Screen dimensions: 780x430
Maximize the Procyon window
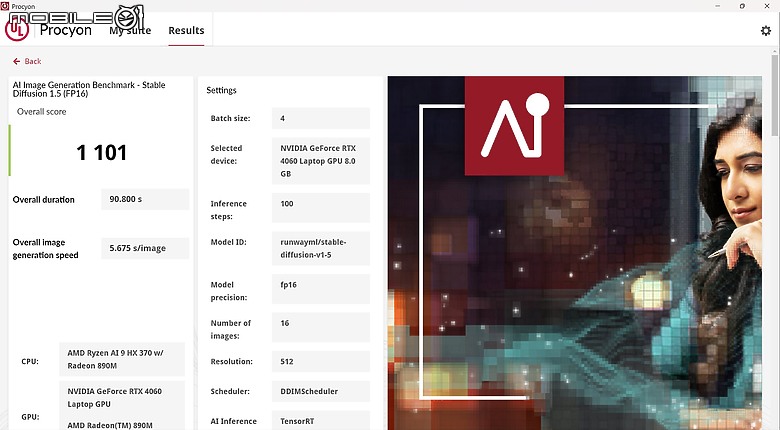(742, 6)
